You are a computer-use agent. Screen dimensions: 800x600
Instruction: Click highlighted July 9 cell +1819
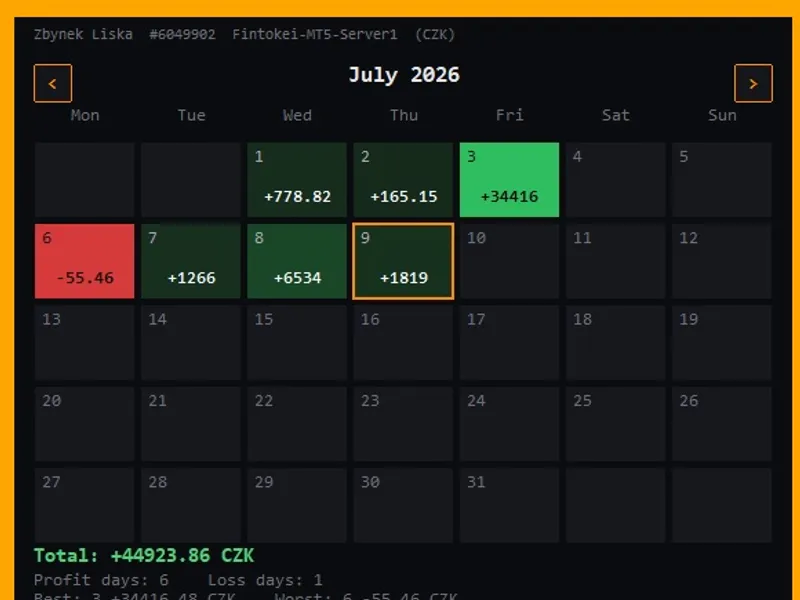[x=403, y=261]
